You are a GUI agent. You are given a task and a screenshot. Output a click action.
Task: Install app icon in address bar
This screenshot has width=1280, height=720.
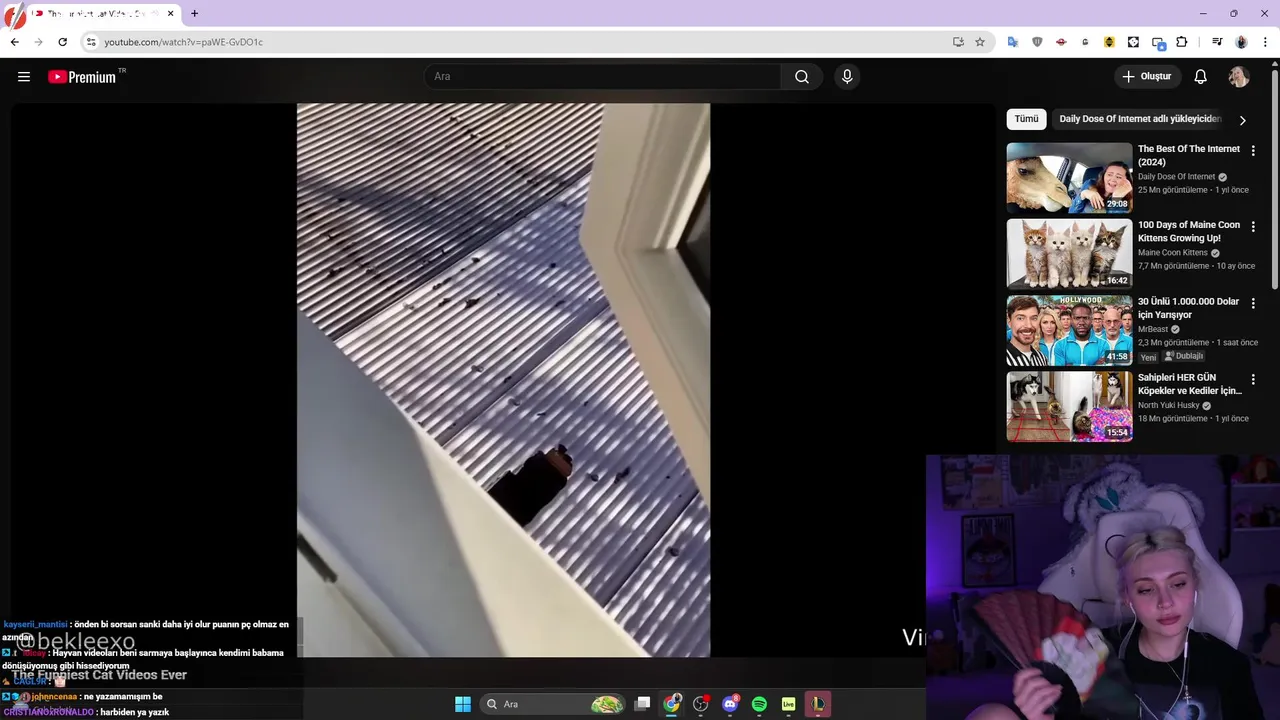pyautogui.click(x=958, y=42)
